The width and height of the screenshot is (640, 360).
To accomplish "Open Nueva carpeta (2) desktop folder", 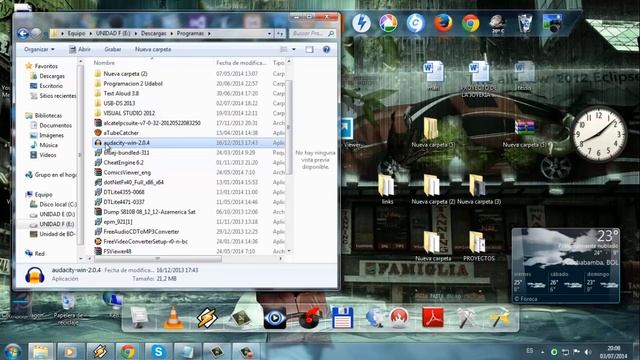I will 433,189.
